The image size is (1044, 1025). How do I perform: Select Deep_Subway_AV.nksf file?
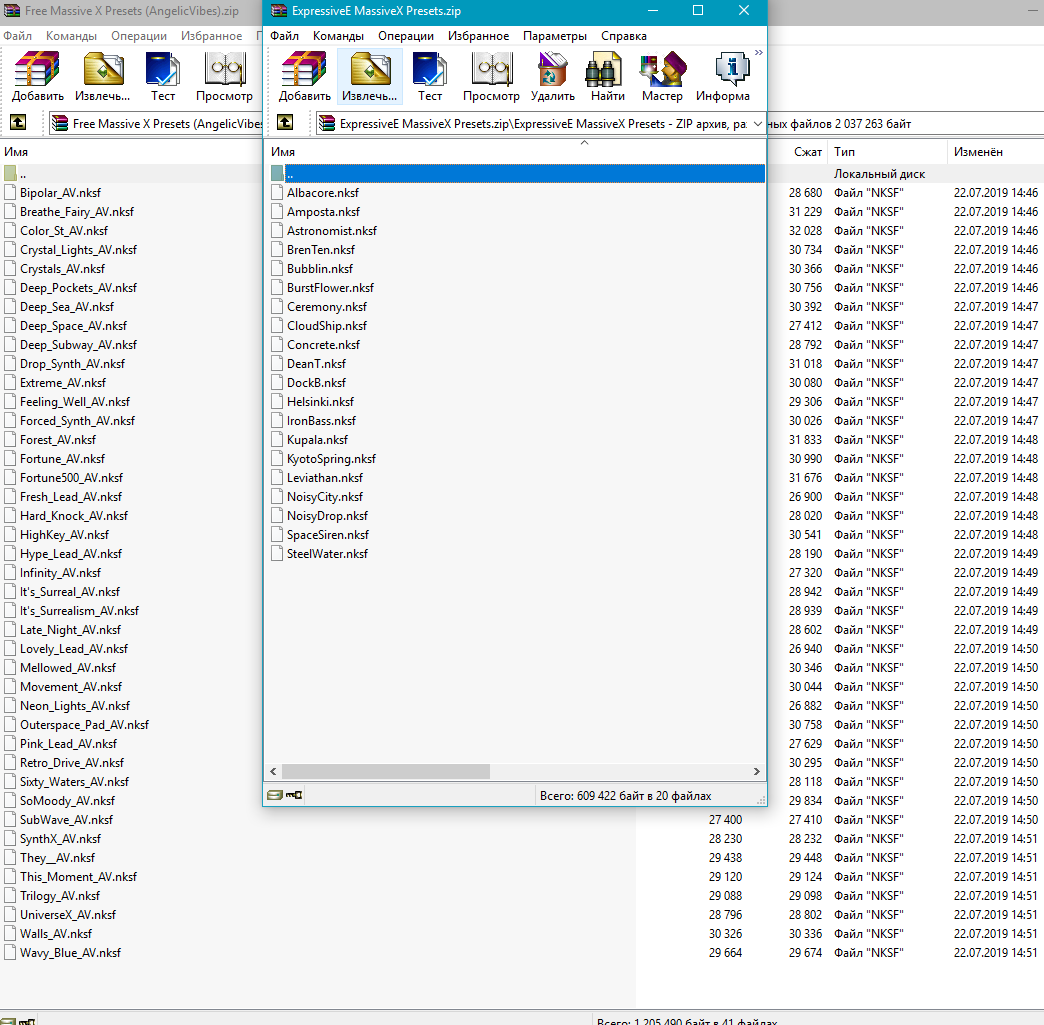point(78,345)
